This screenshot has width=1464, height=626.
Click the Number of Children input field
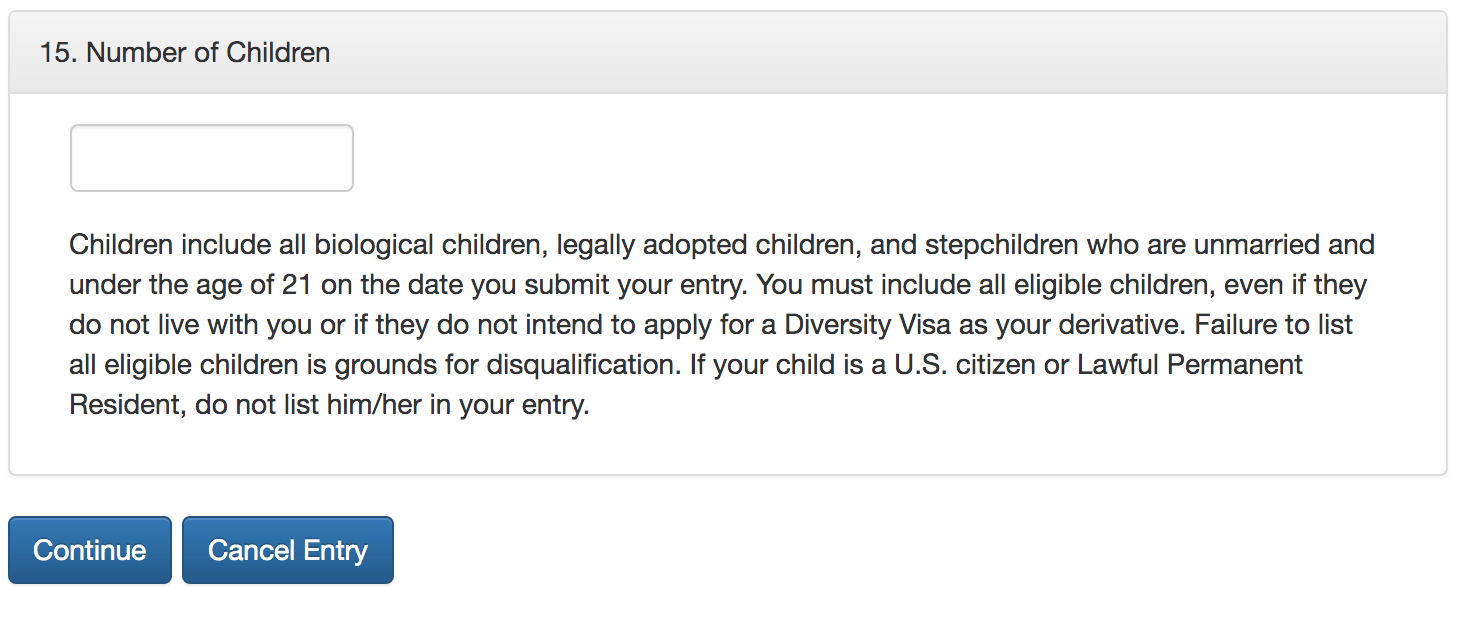pyautogui.click(x=212, y=158)
